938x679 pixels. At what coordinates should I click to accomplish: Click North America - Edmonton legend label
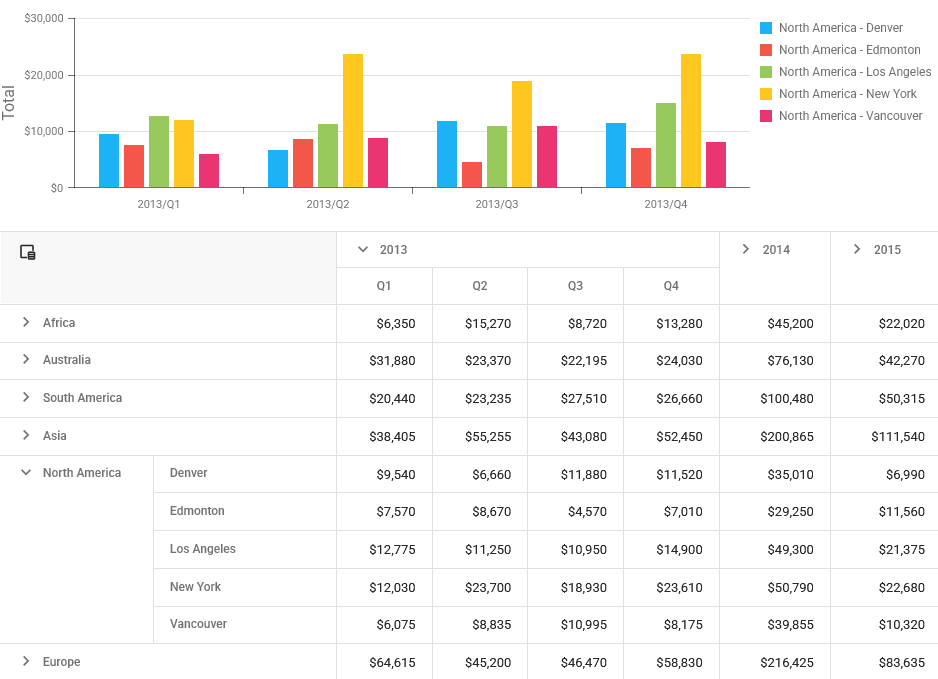849,50
